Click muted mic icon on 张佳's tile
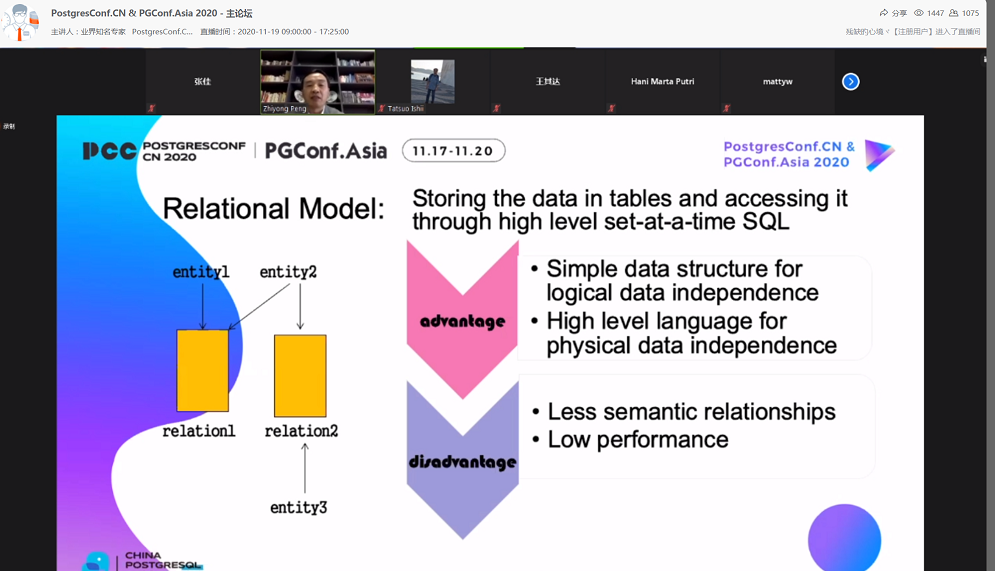Viewport: 995px width, 571px height. coord(152,108)
